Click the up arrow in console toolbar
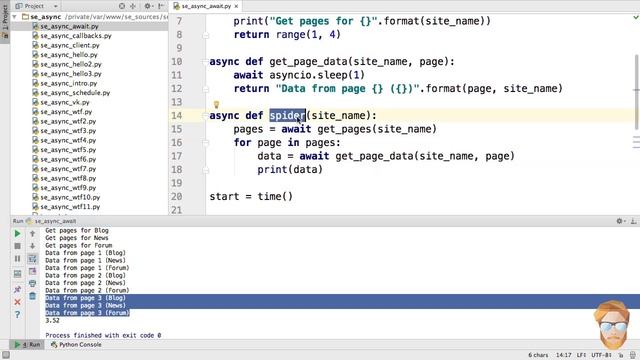The image size is (640, 360). pos(33,233)
